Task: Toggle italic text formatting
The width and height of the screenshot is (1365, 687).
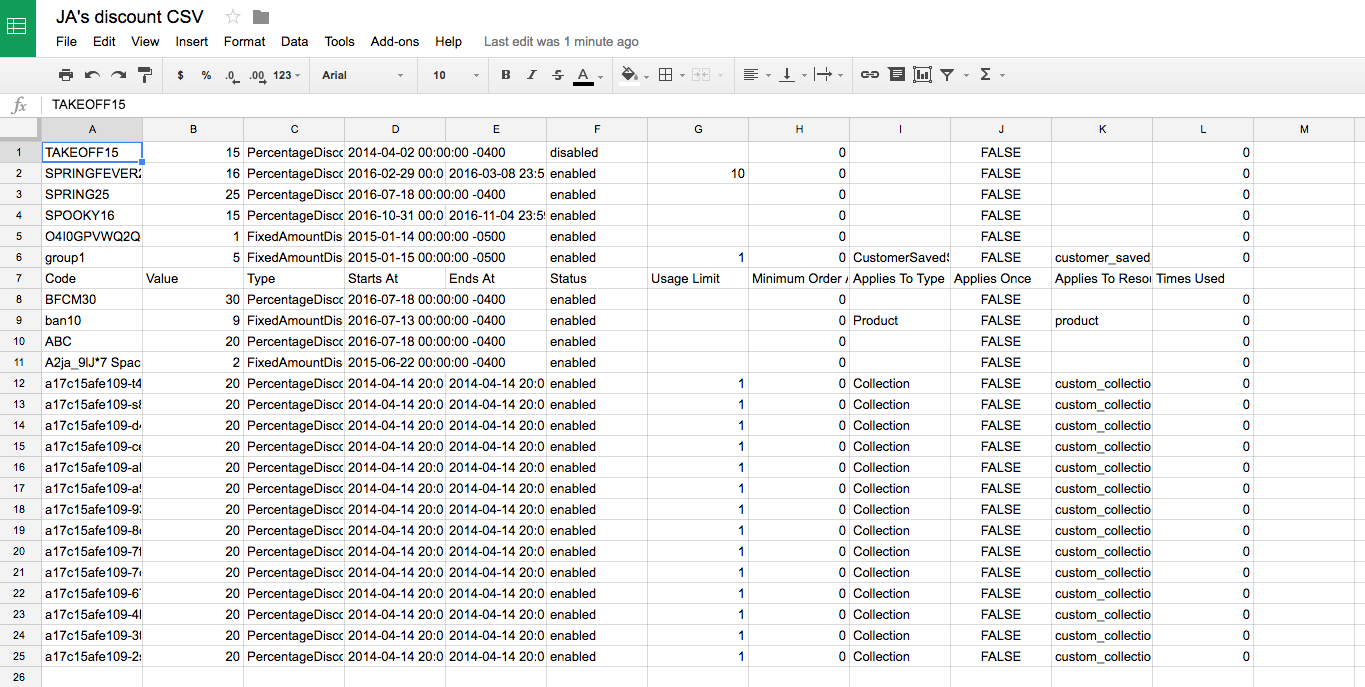Action: coord(532,75)
